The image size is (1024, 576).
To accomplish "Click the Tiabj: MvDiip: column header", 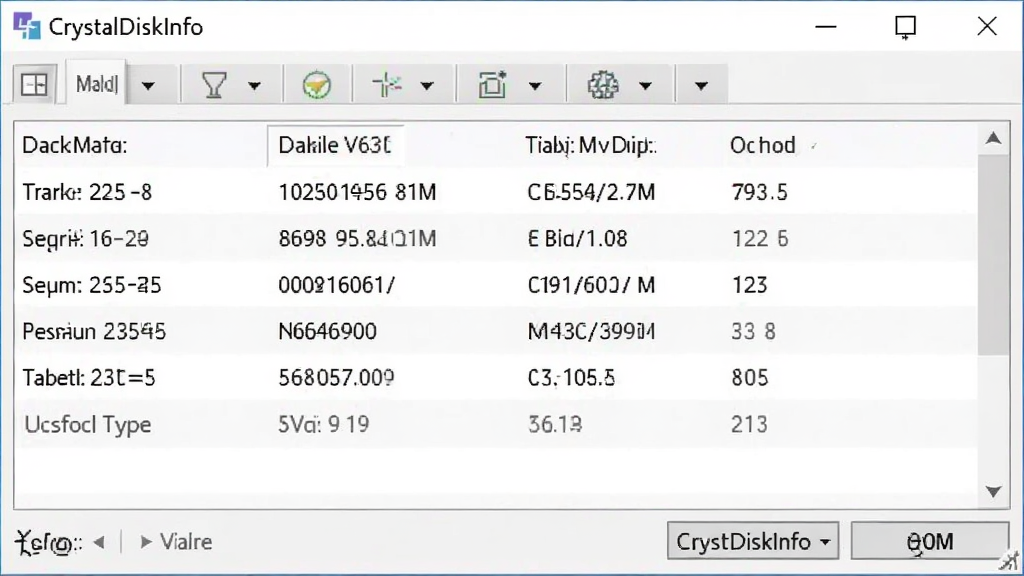I will (x=591, y=145).
